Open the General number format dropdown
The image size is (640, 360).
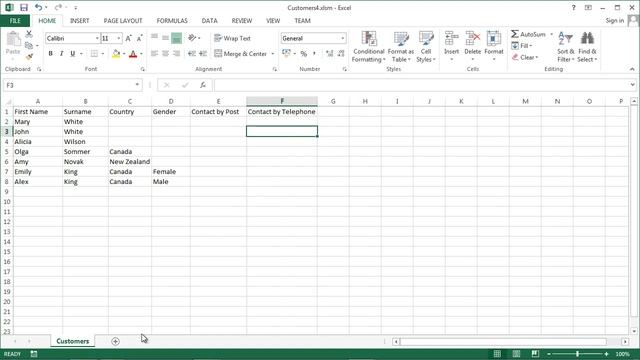click(342, 38)
